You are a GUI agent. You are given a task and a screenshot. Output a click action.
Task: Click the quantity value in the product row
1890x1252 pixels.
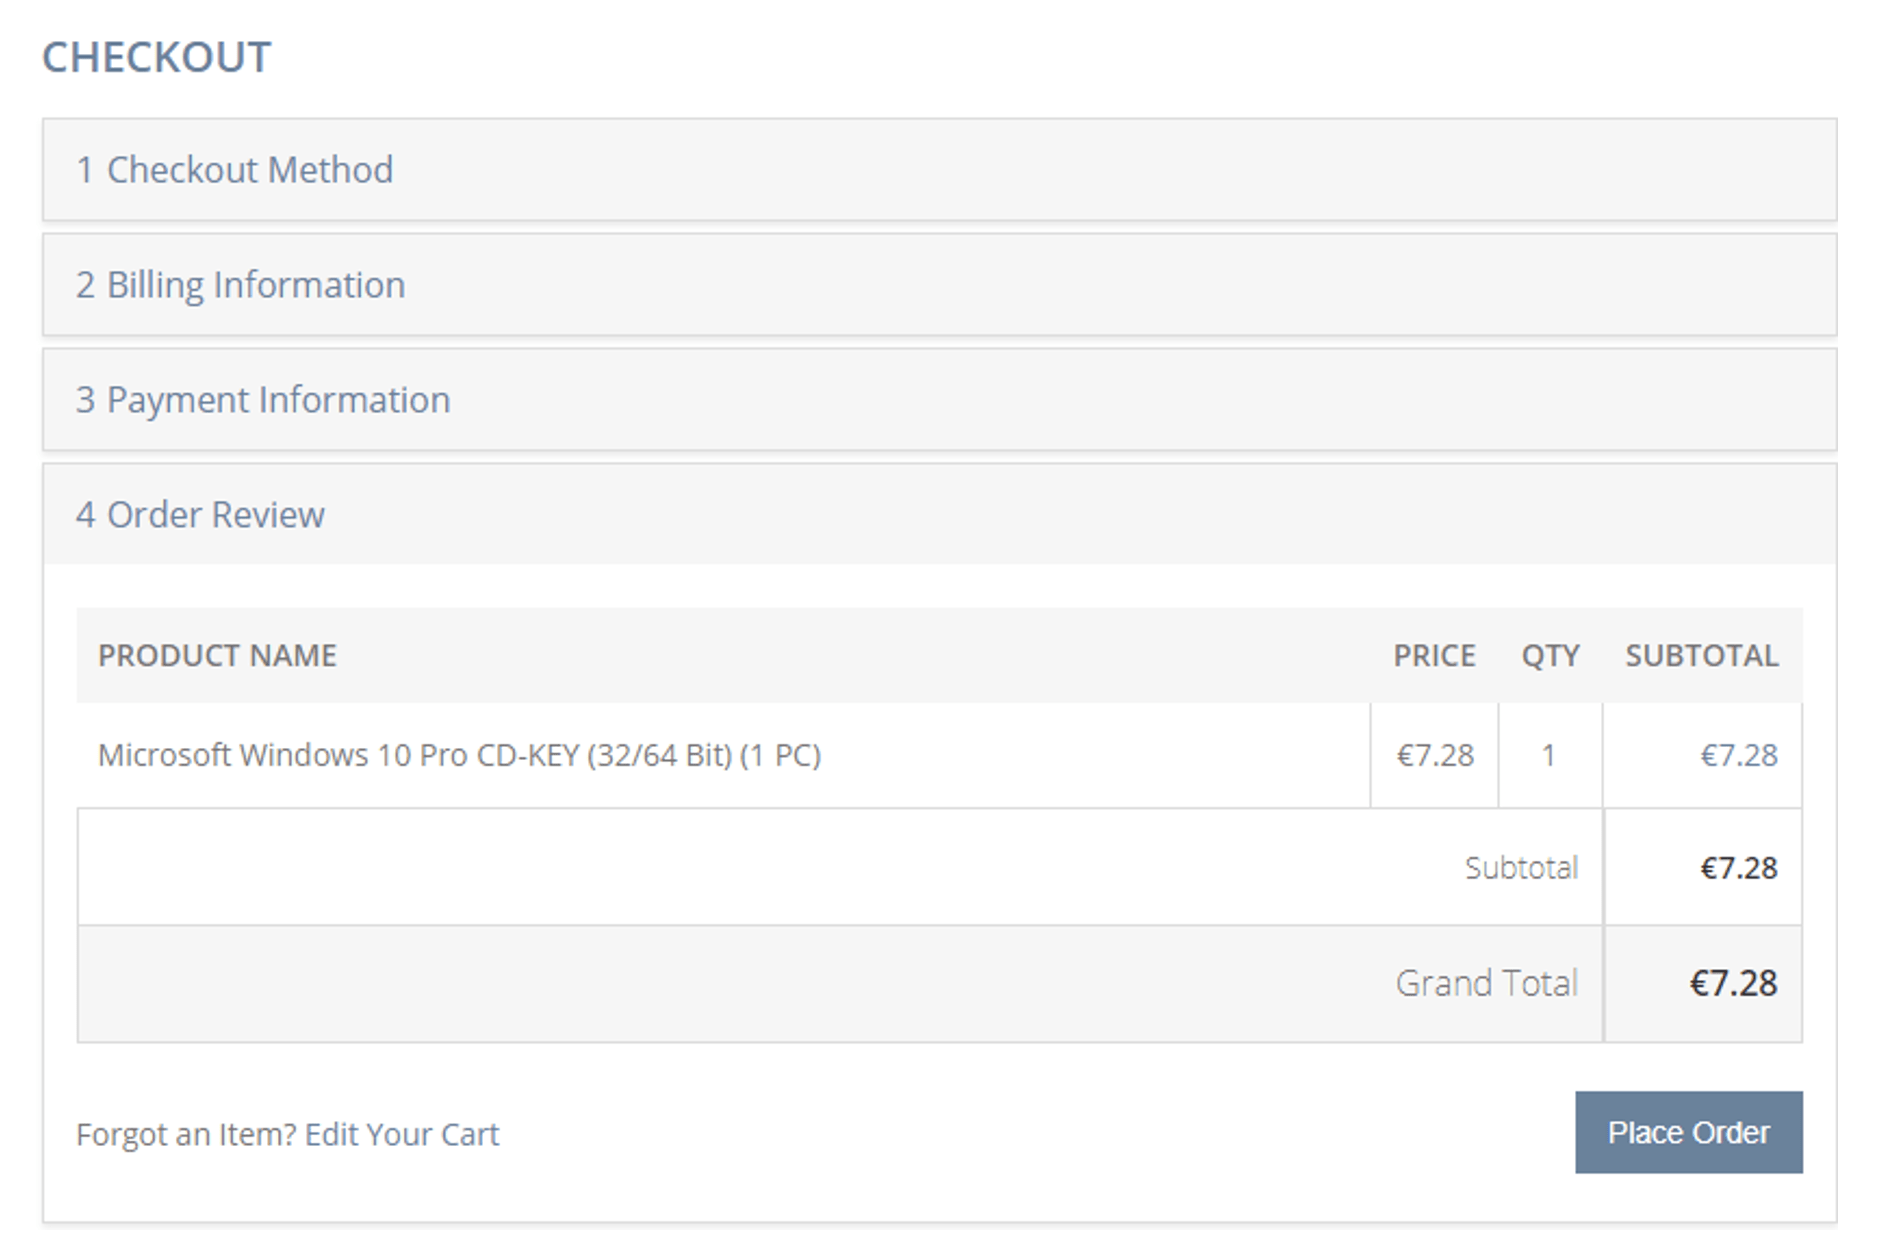tap(1548, 755)
